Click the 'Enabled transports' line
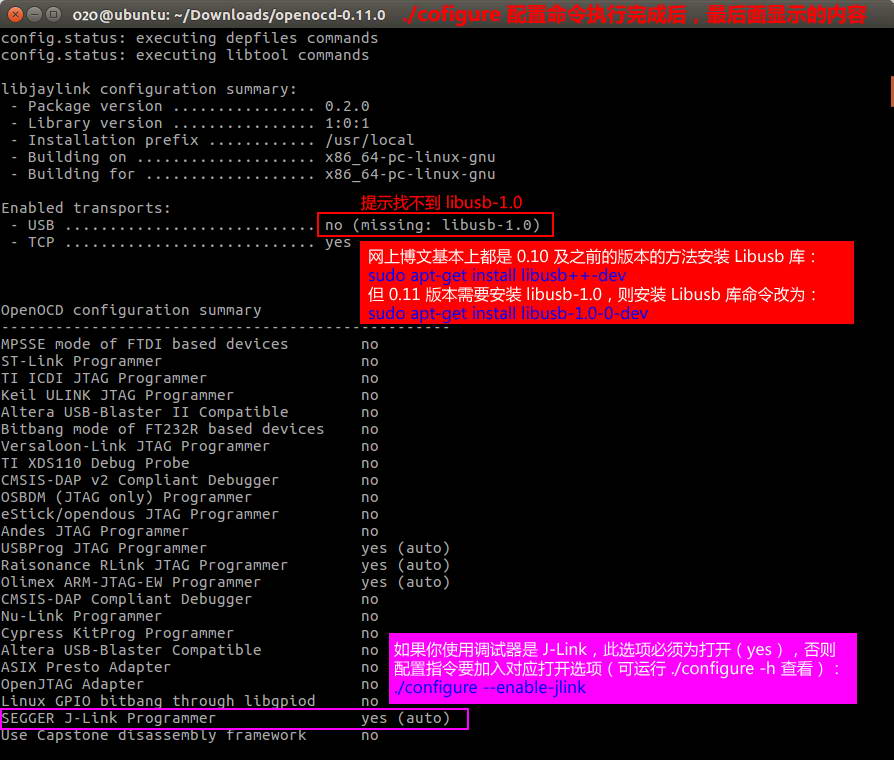The height and width of the screenshot is (760, 894). pos(86,208)
